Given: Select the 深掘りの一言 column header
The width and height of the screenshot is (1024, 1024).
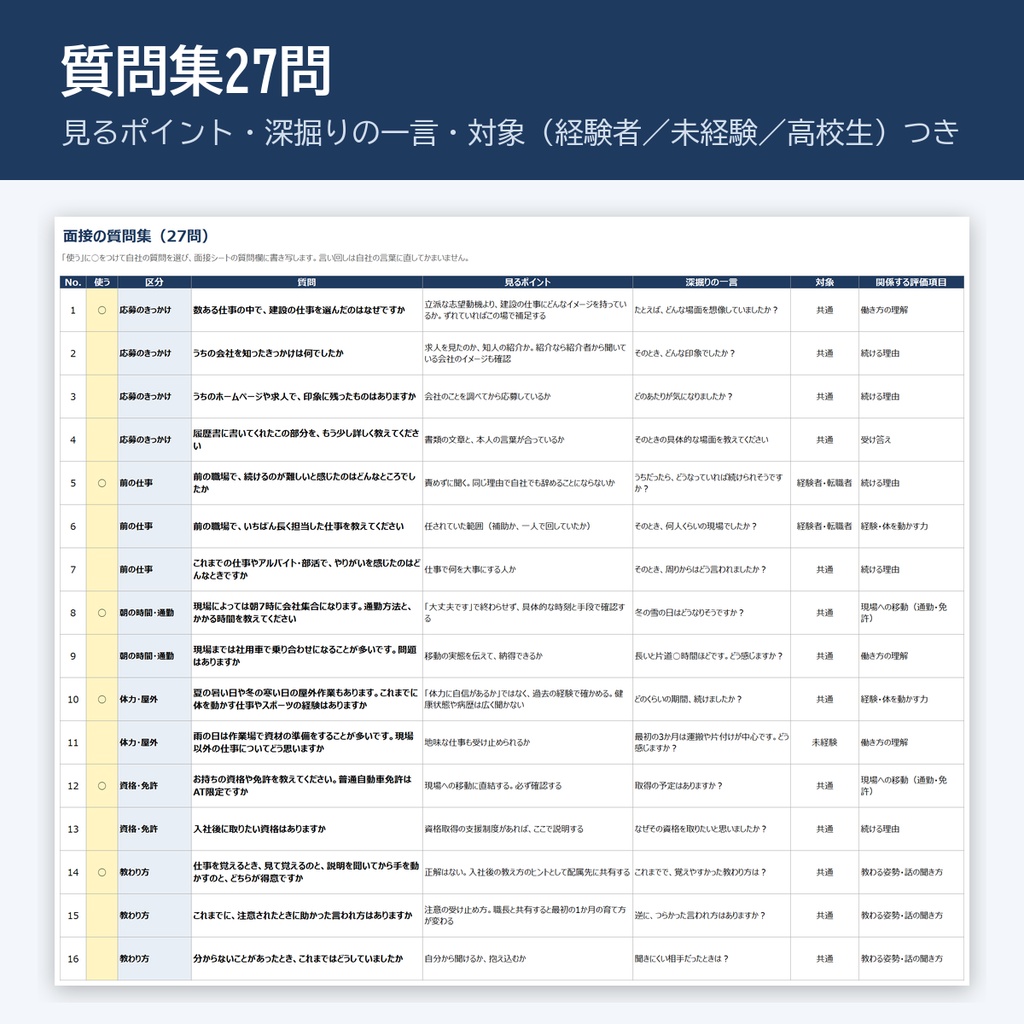Looking at the screenshot, I should (711, 282).
